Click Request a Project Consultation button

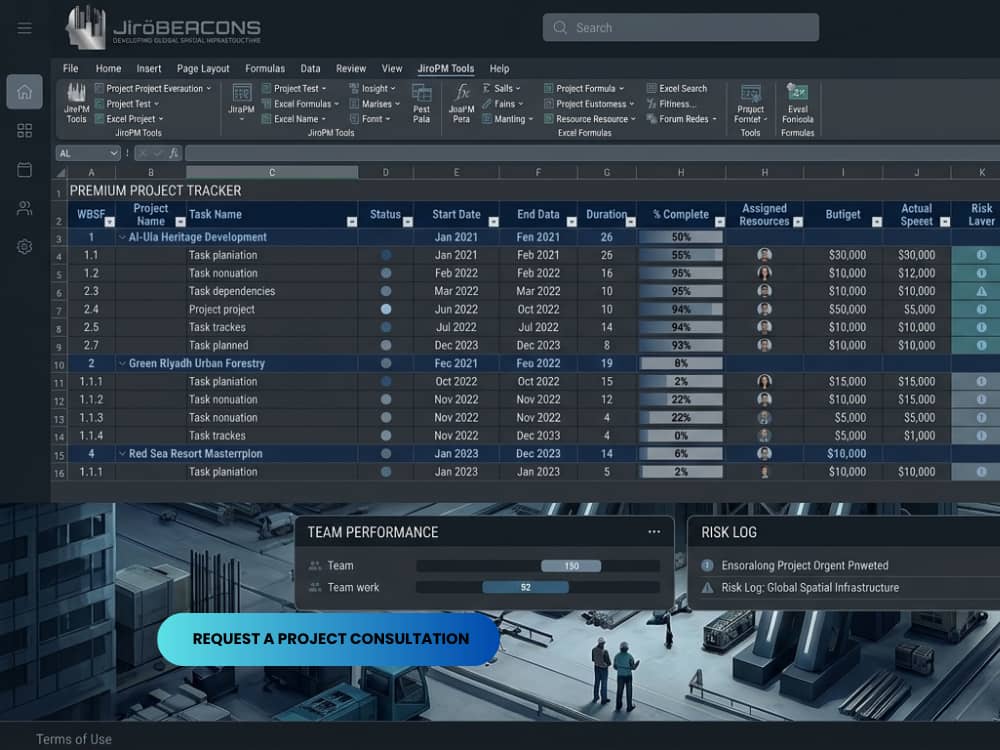pos(328,639)
